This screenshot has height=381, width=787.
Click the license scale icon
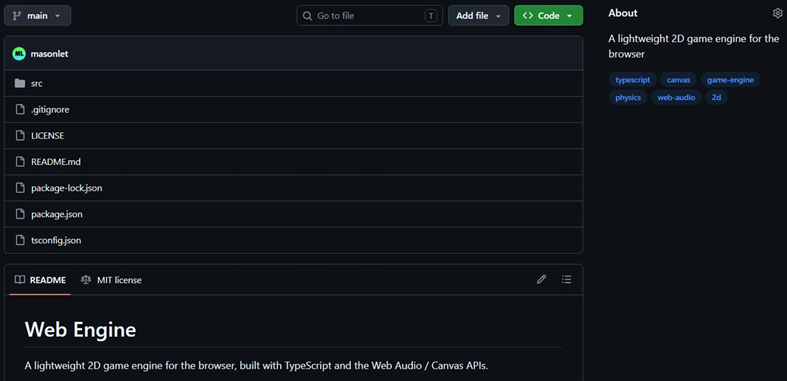(86, 280)
